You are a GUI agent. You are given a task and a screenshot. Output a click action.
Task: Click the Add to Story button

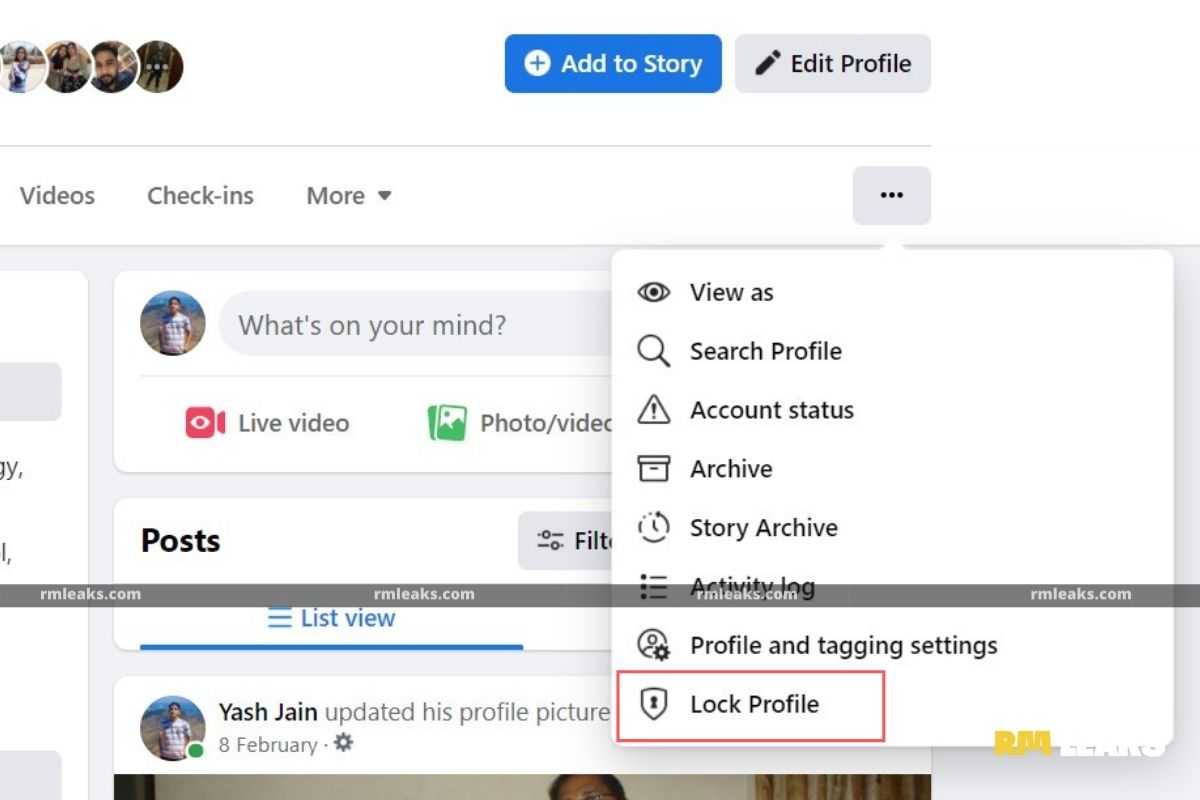(x=613, y=63)
